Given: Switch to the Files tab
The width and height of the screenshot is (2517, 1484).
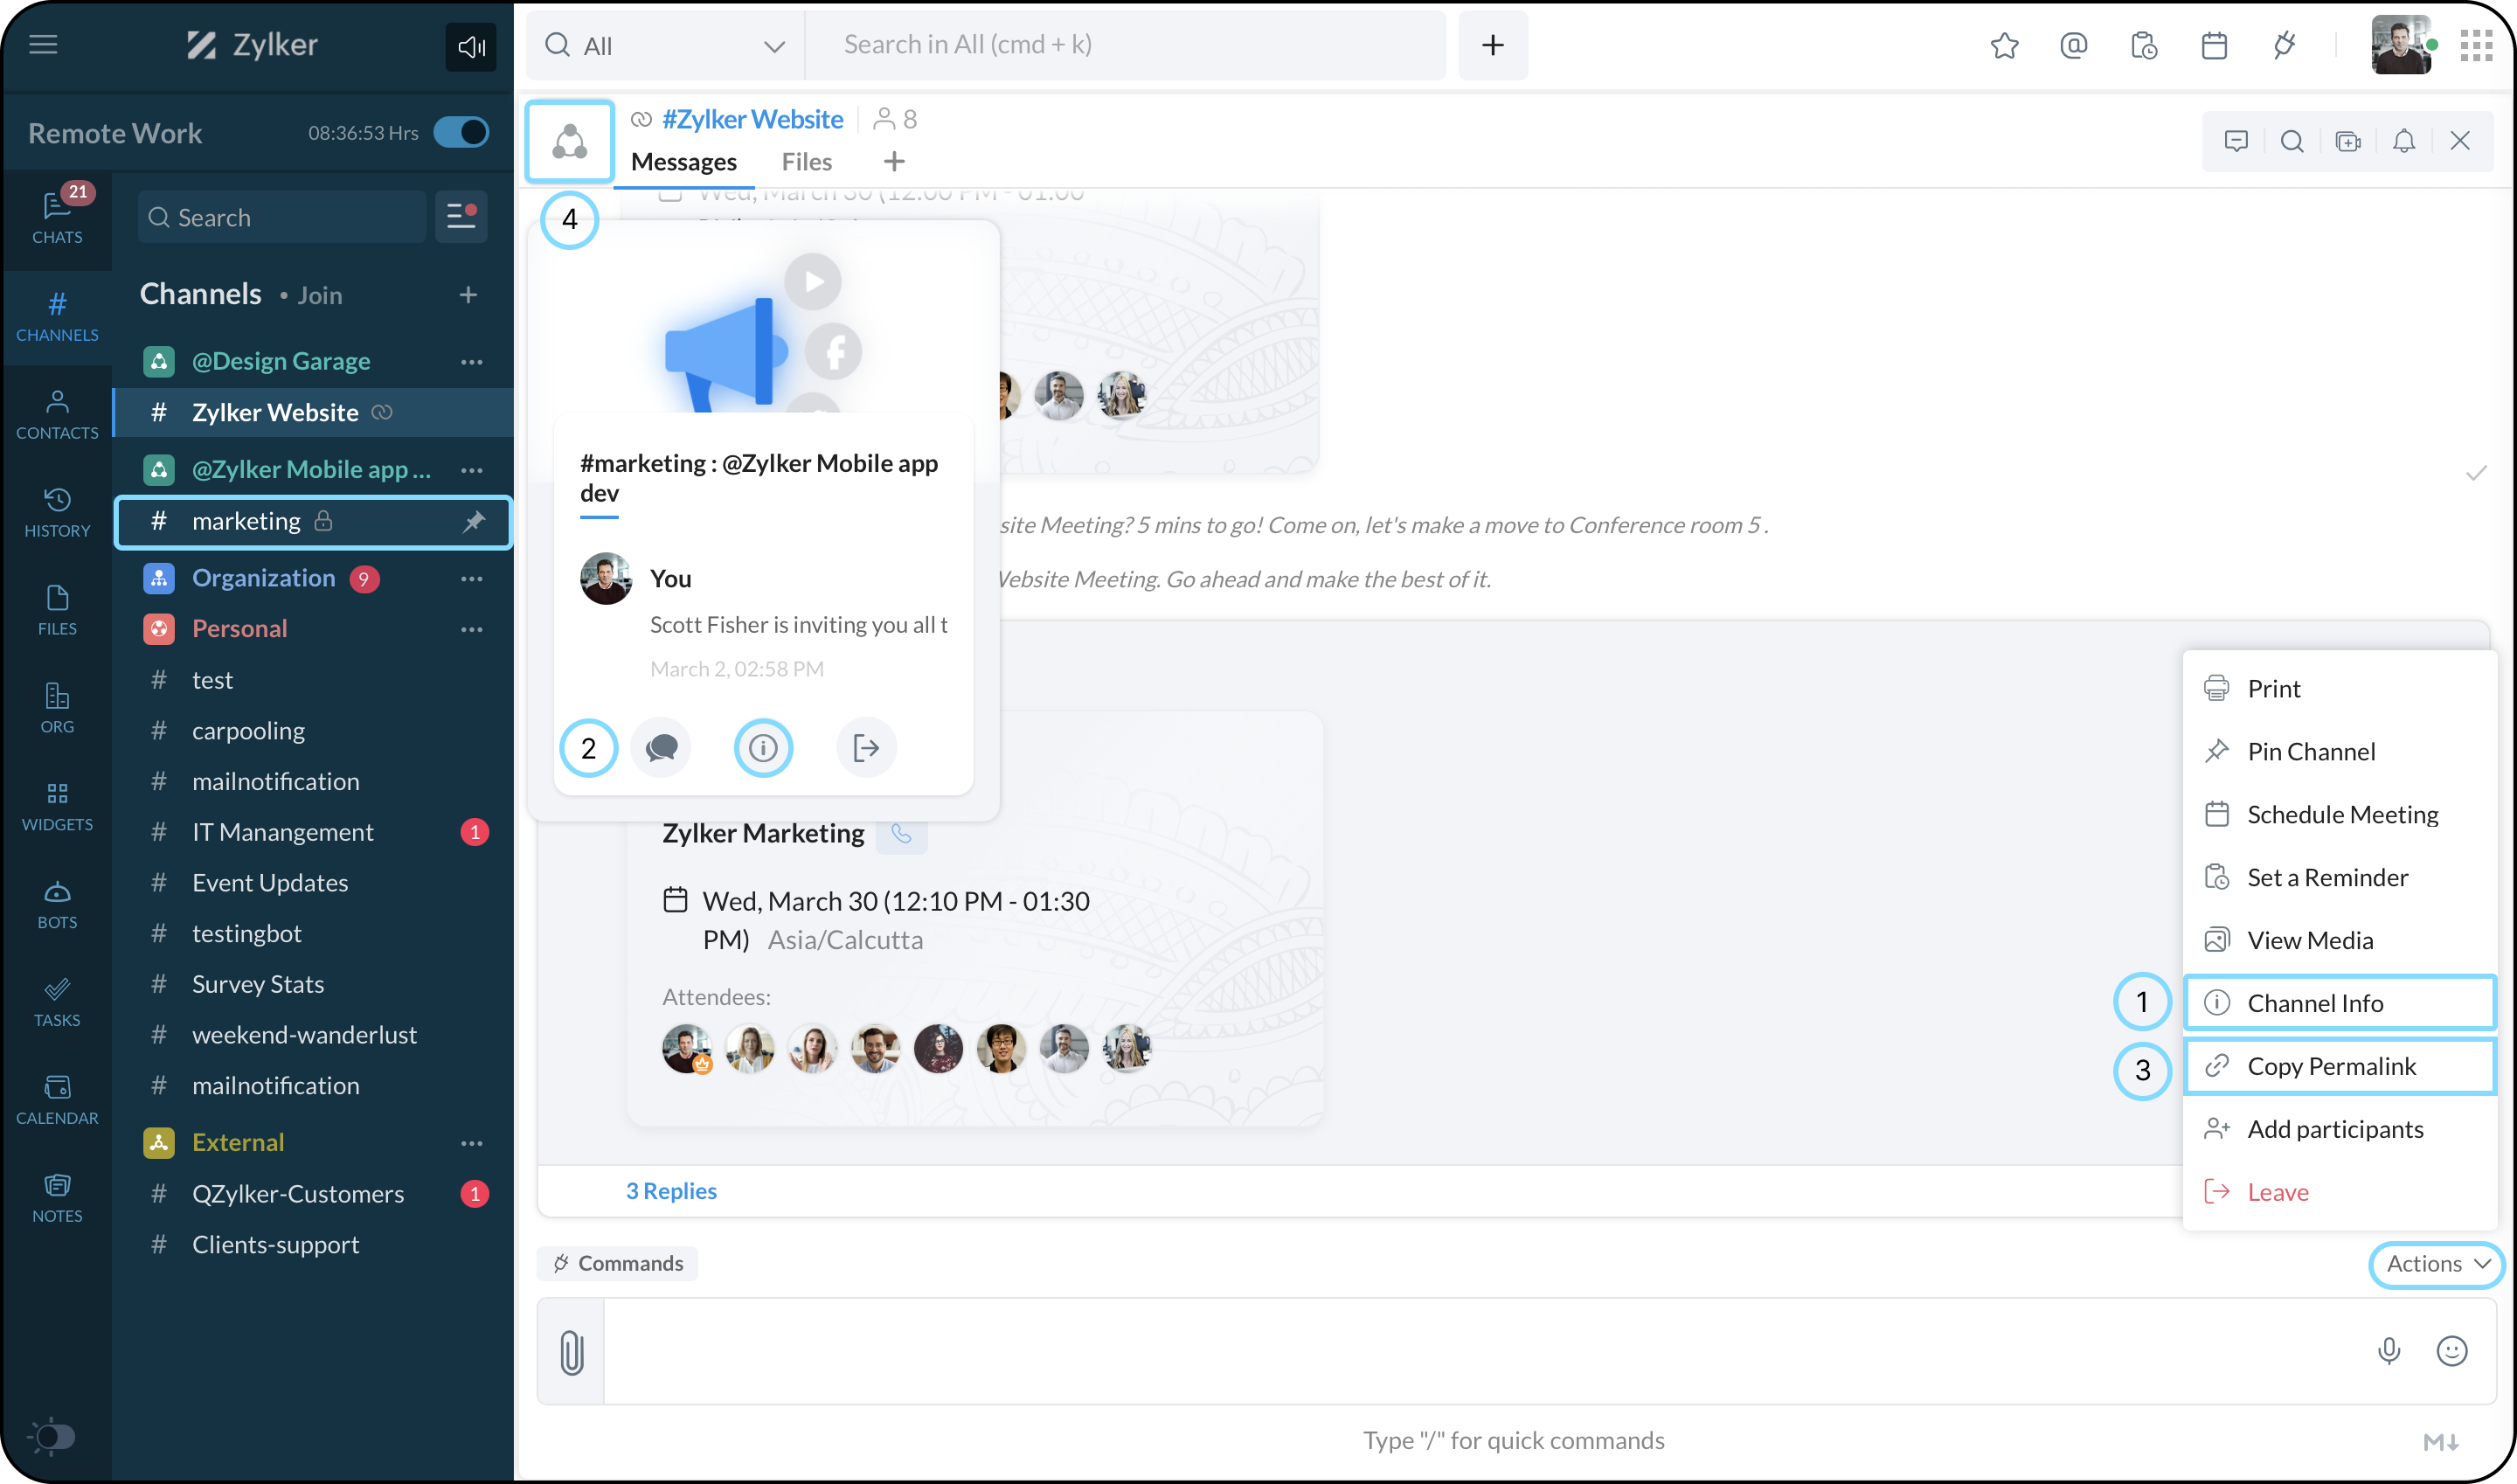Looking at the screenshot, I should click(806, 162).
